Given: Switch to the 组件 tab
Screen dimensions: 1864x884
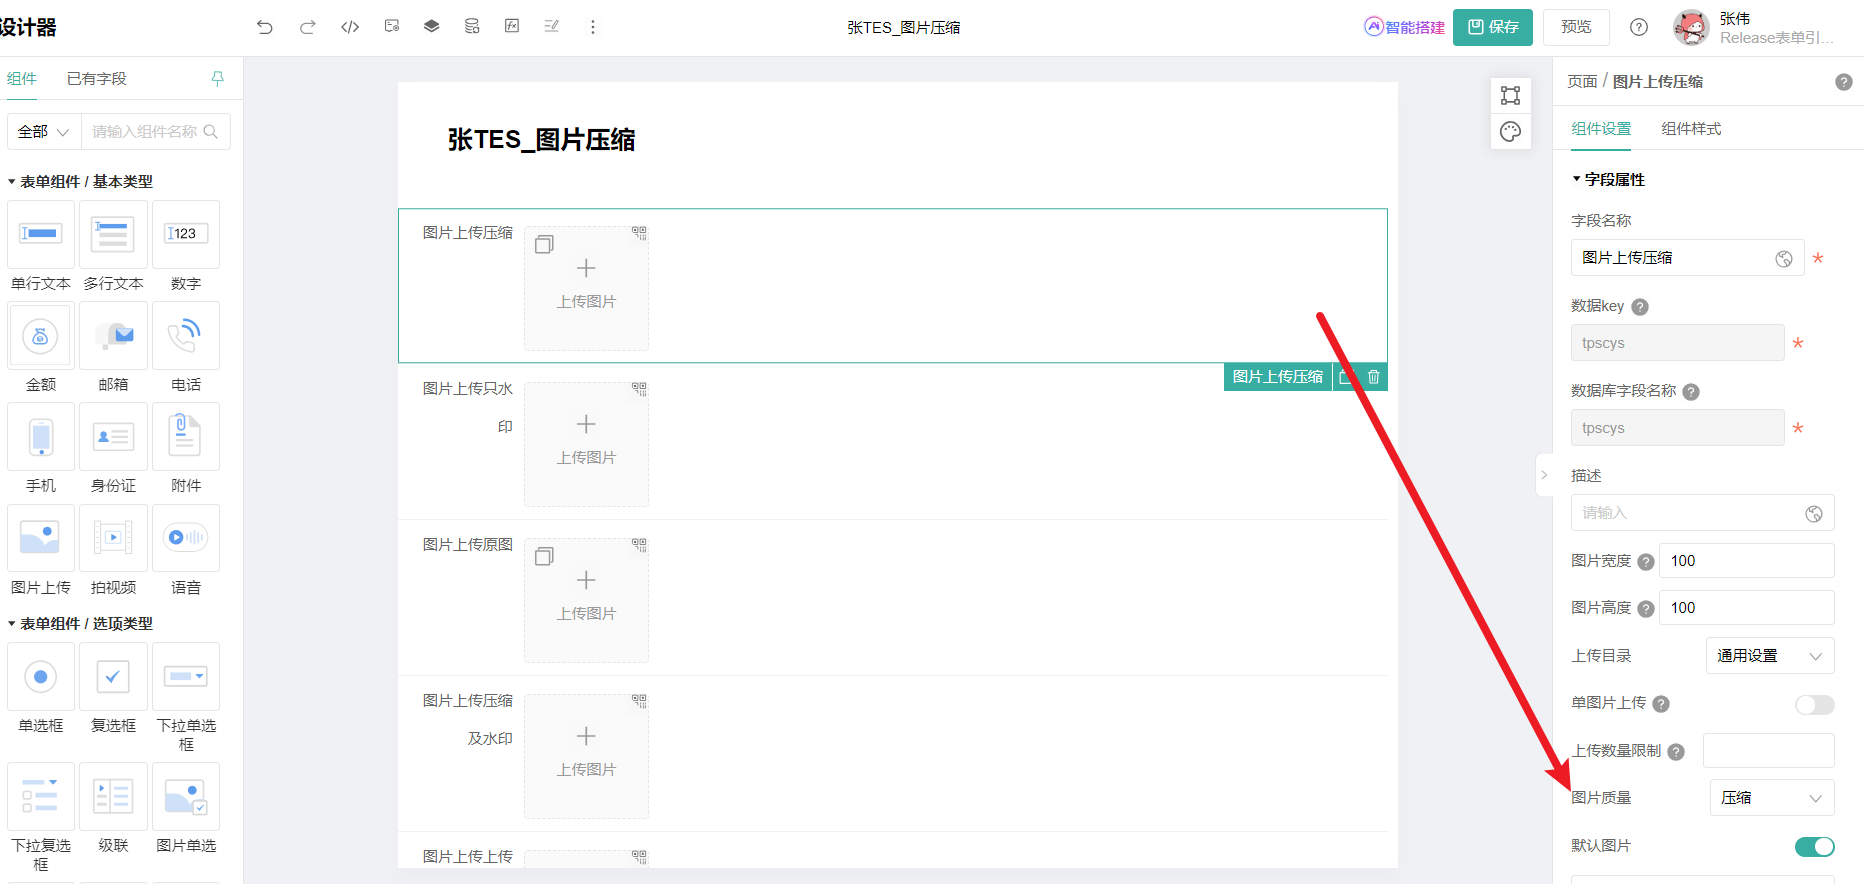Looking at the screenshot, I should [22, 78].
